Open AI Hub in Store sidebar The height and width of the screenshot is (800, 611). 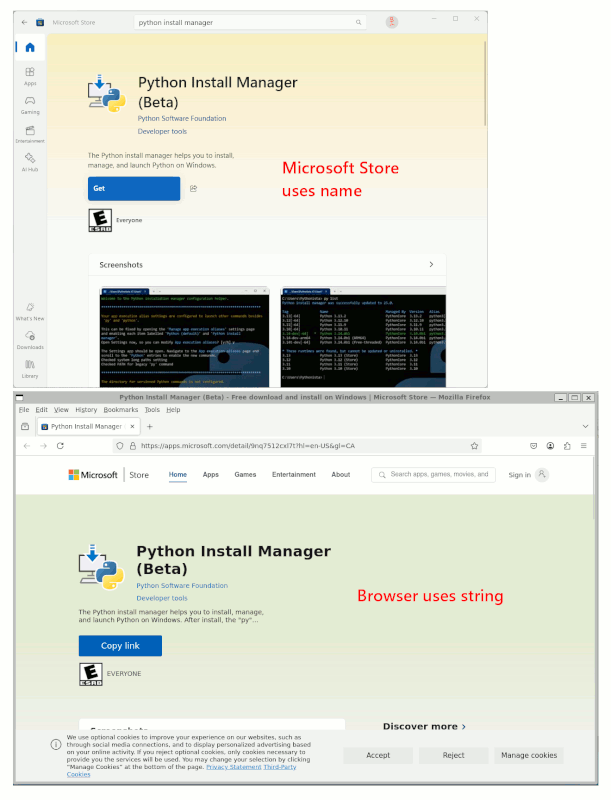[30, 162]
